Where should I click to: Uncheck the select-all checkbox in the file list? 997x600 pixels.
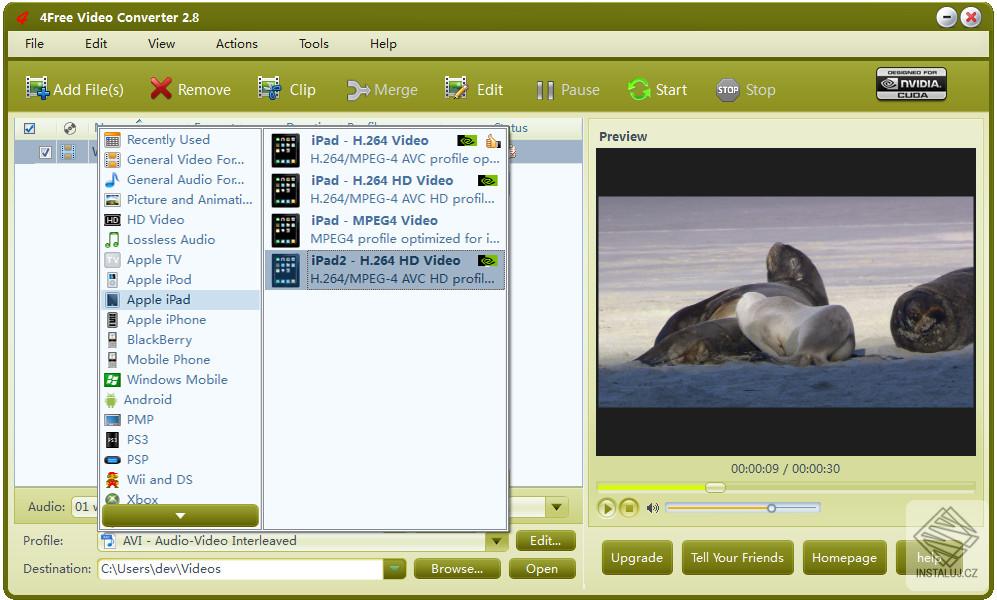pyautogui.click(x=28, y=128)
